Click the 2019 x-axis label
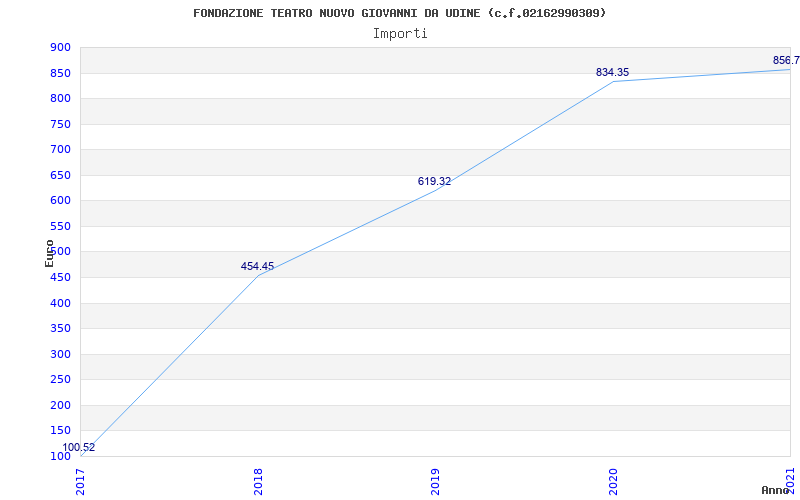 click(x=435, y=482)
